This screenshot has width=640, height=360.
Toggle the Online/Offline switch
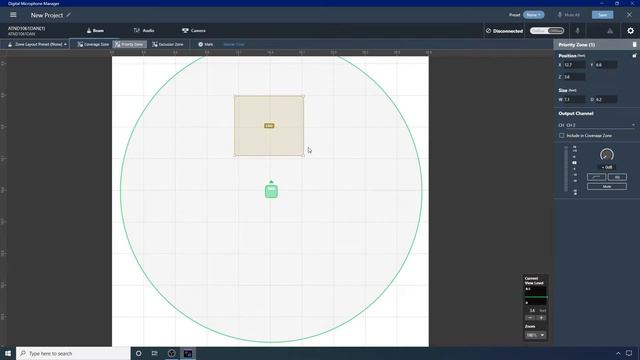547,31
